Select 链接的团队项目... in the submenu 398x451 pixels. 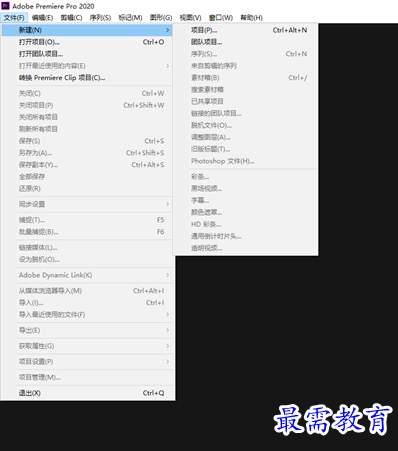tap(245, 114)
